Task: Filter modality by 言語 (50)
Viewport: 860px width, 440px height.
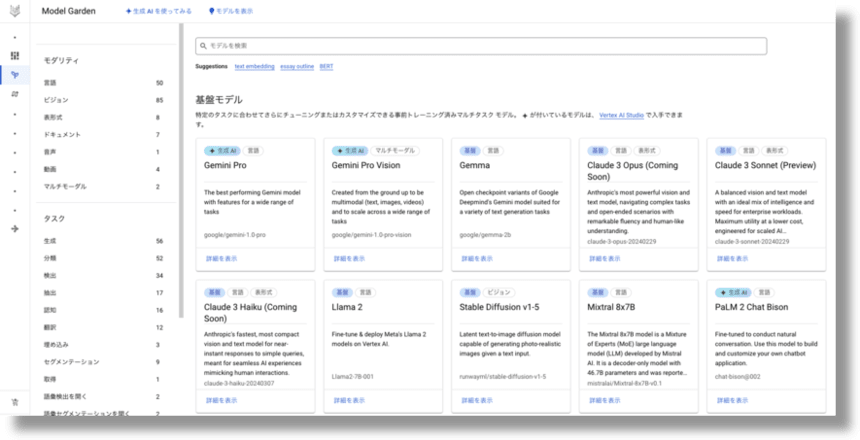Action: (104, 83)
